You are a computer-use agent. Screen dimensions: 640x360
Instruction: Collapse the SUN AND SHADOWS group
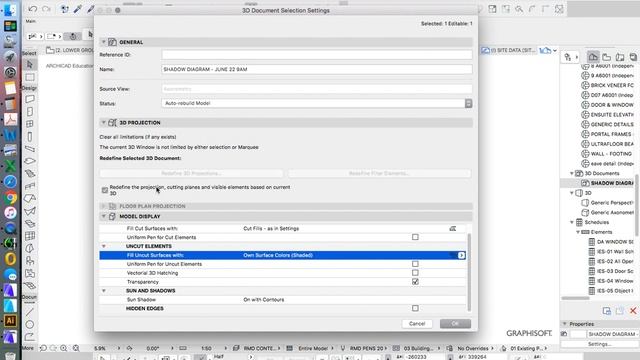click(x=104, y=291)
